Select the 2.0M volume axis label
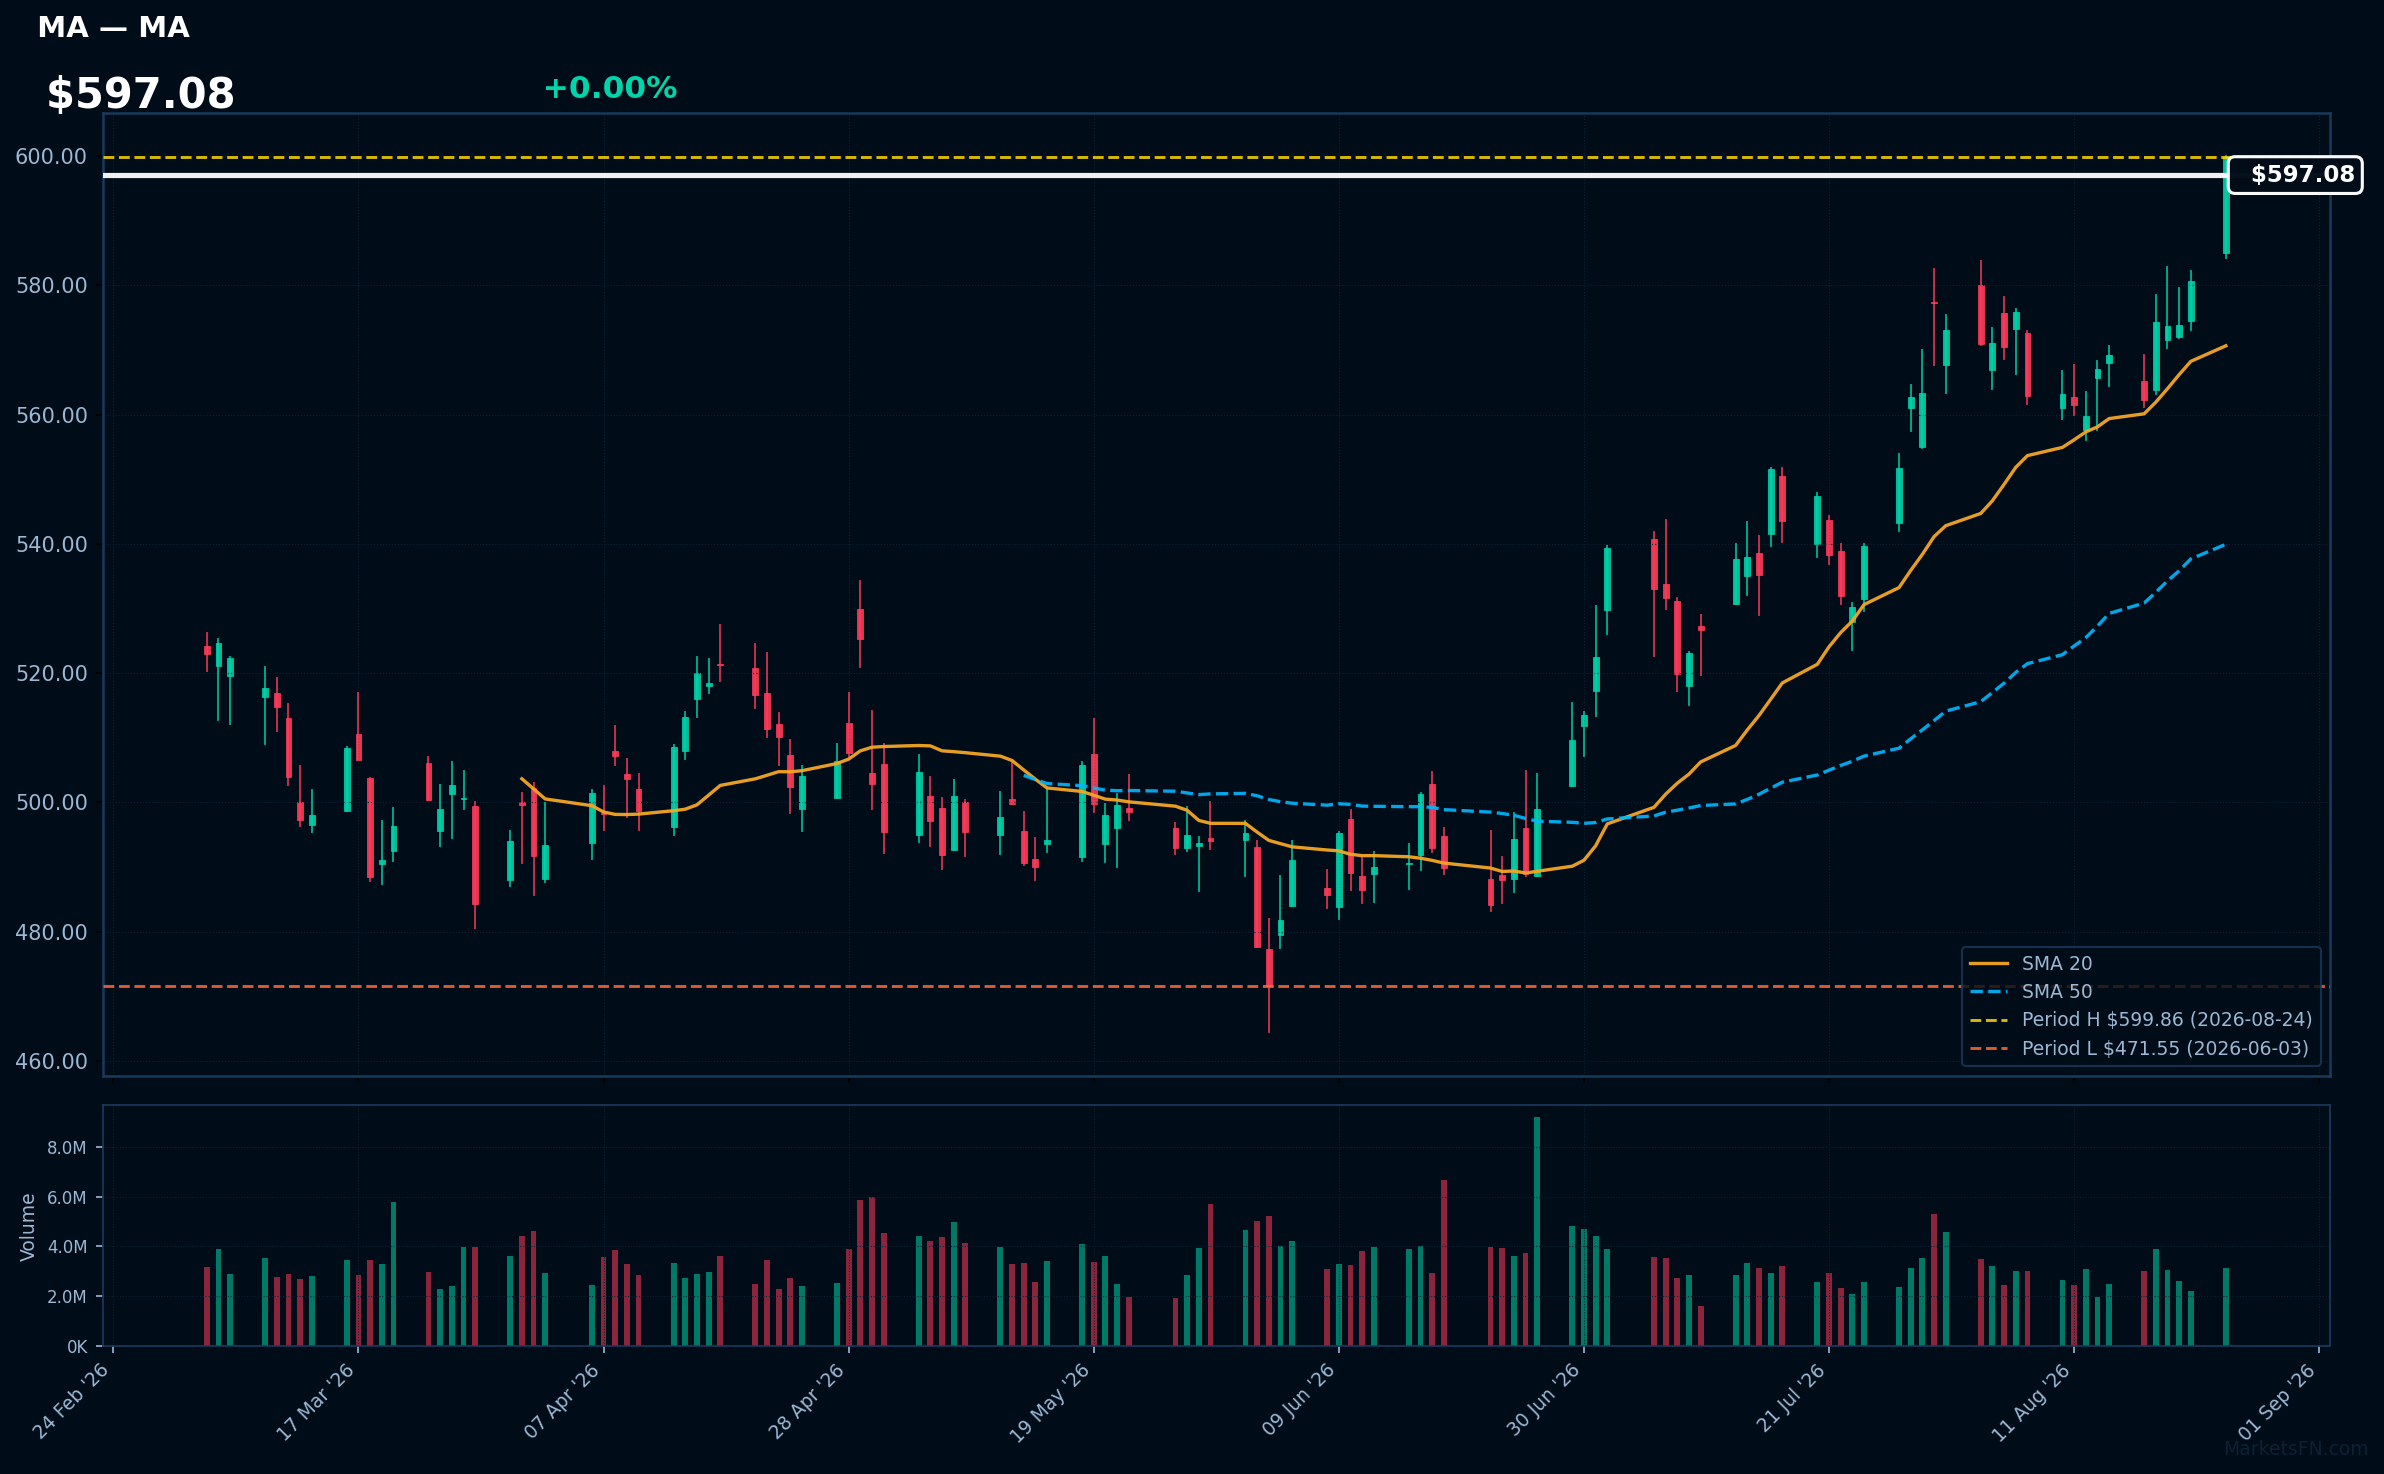 click(67, 1296)
